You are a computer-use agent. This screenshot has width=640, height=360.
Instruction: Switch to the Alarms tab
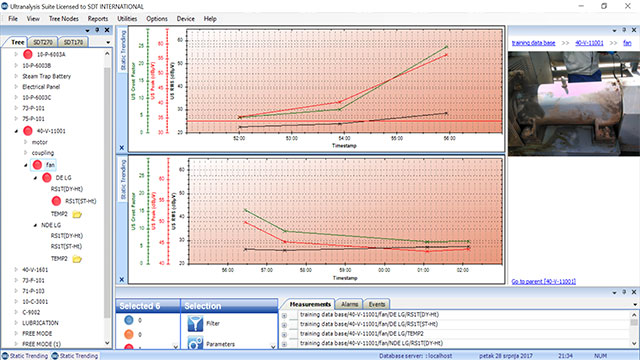click(349, 304)
